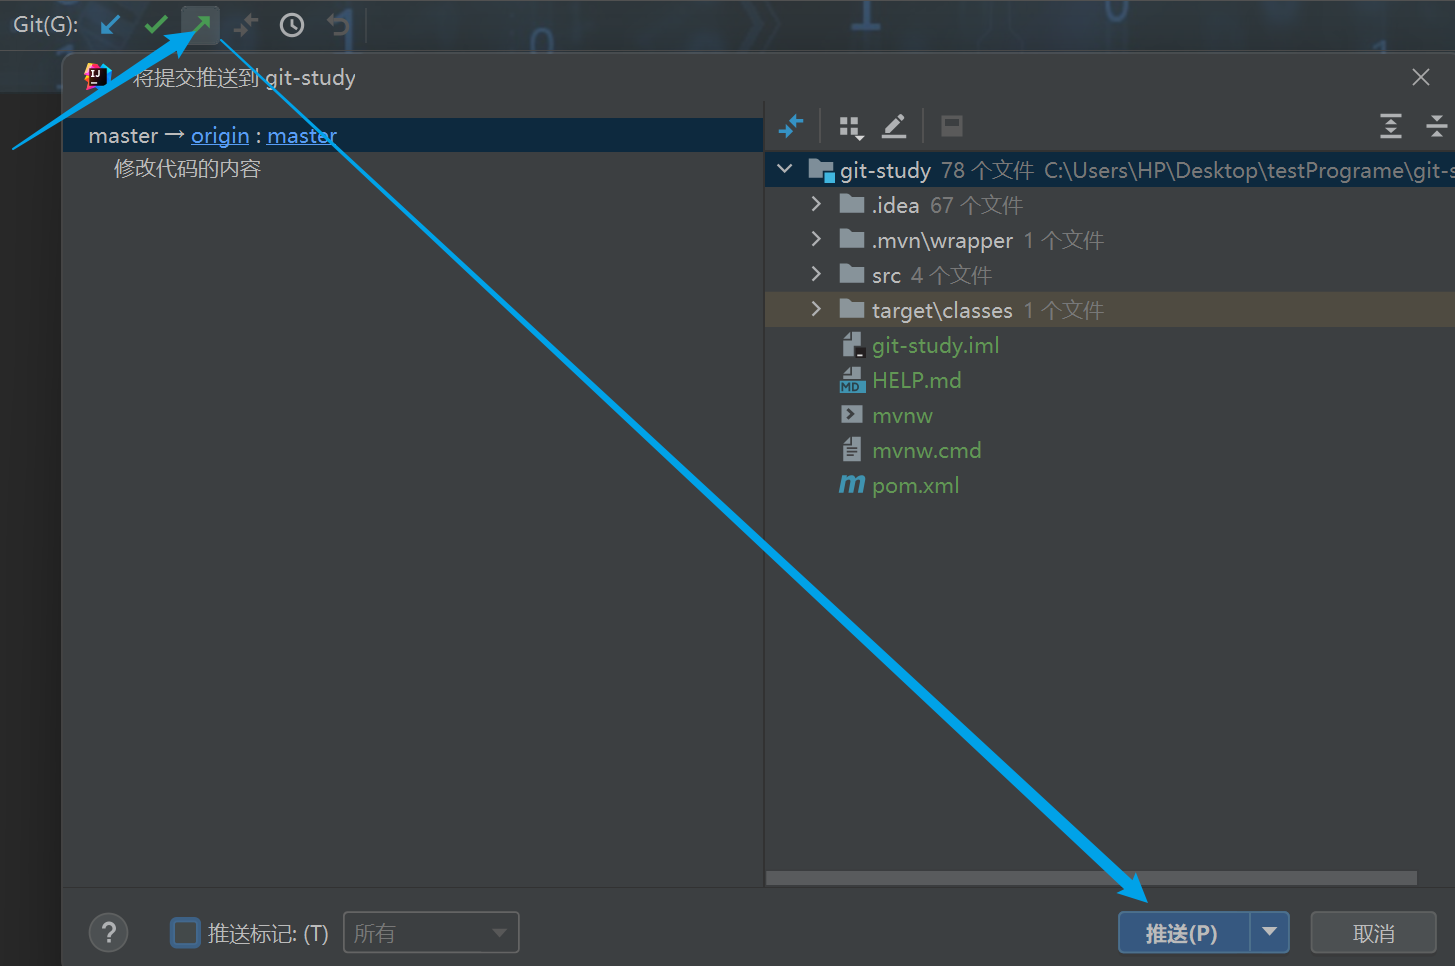
Task: Click the preview diff panel icon
Action: point(952,126)
